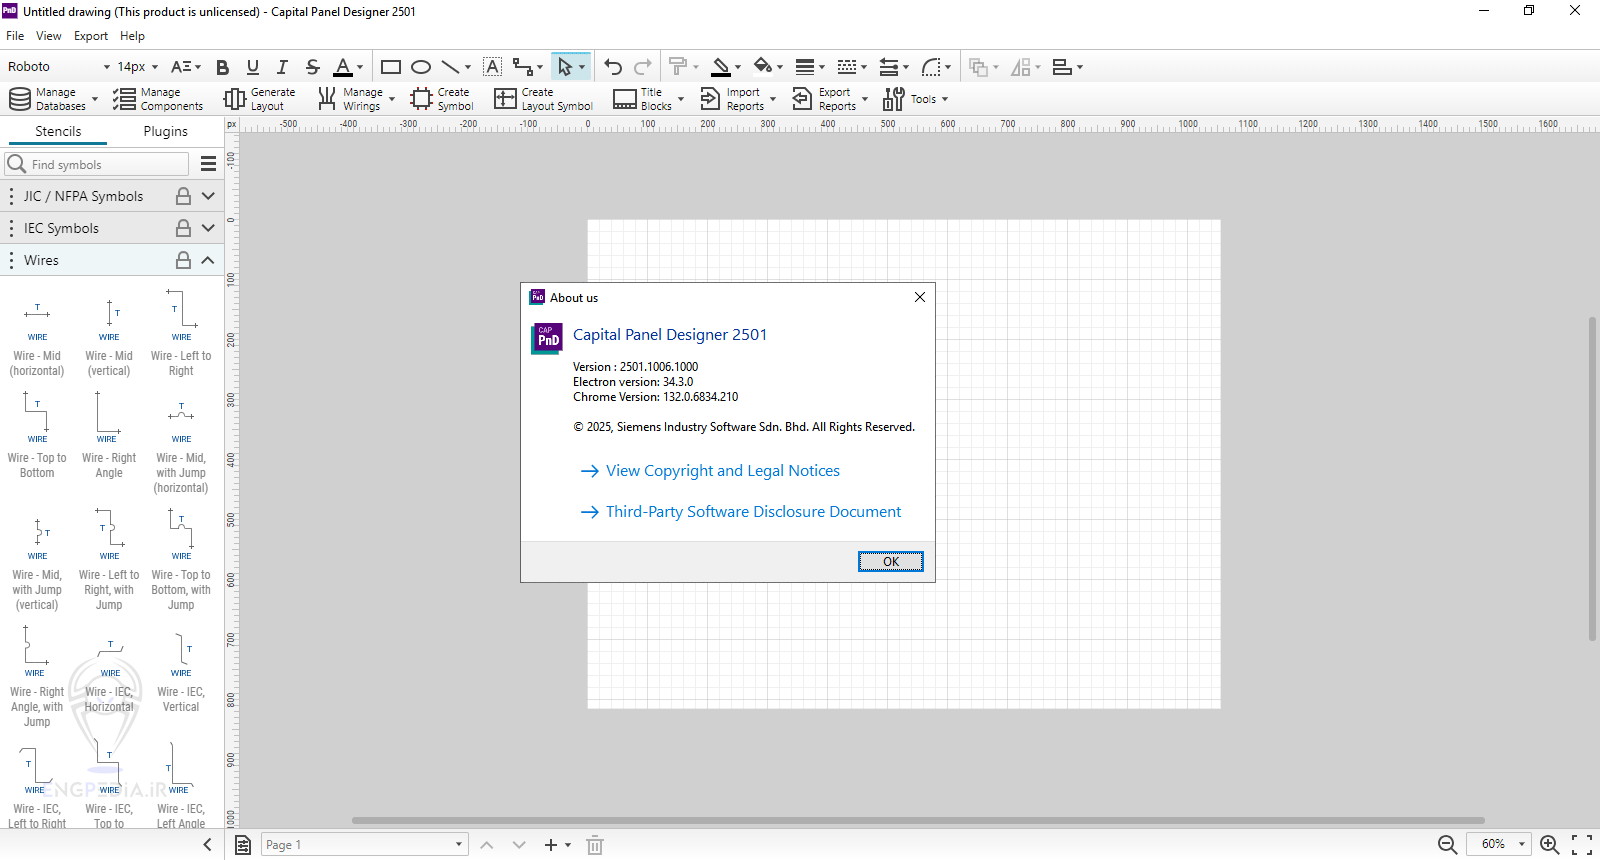
Task: Select the Wire - Left to Right symbol
Action: point(181,332)
